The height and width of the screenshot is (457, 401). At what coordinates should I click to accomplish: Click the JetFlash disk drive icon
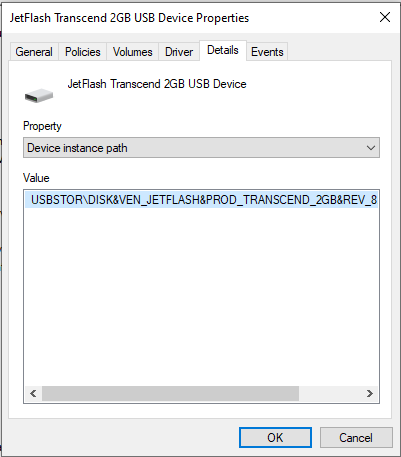point(39,96)
